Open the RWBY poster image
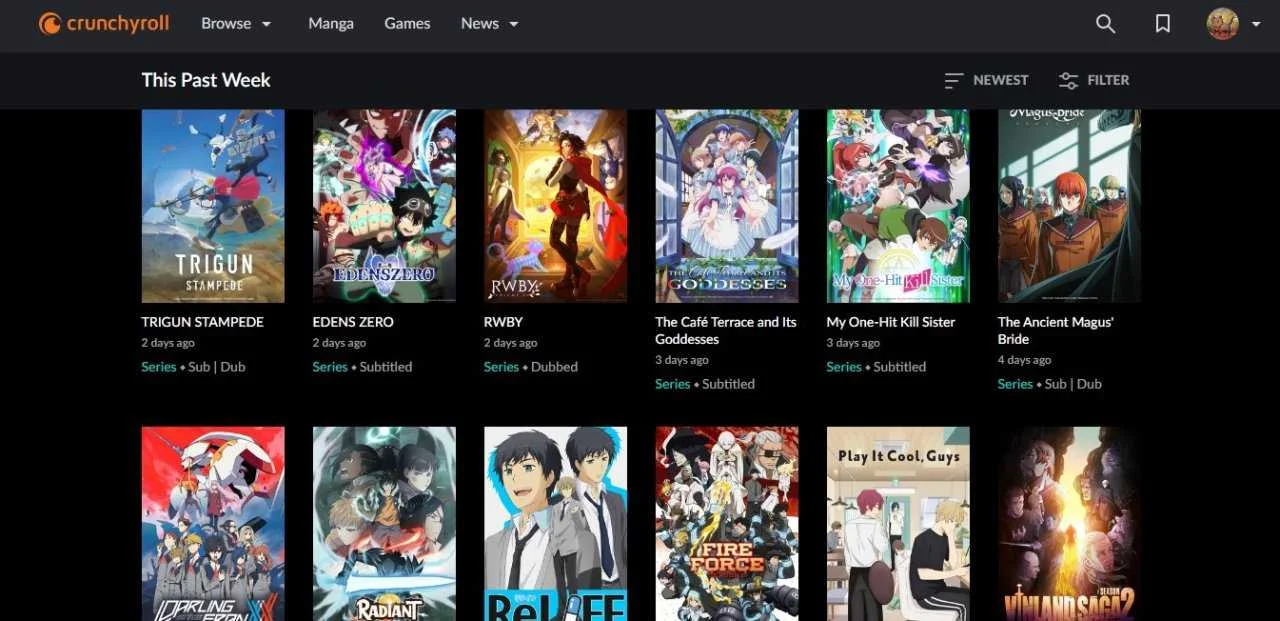Image resolution: width=1280 pixels, height=621 pixels. [555, 206]
